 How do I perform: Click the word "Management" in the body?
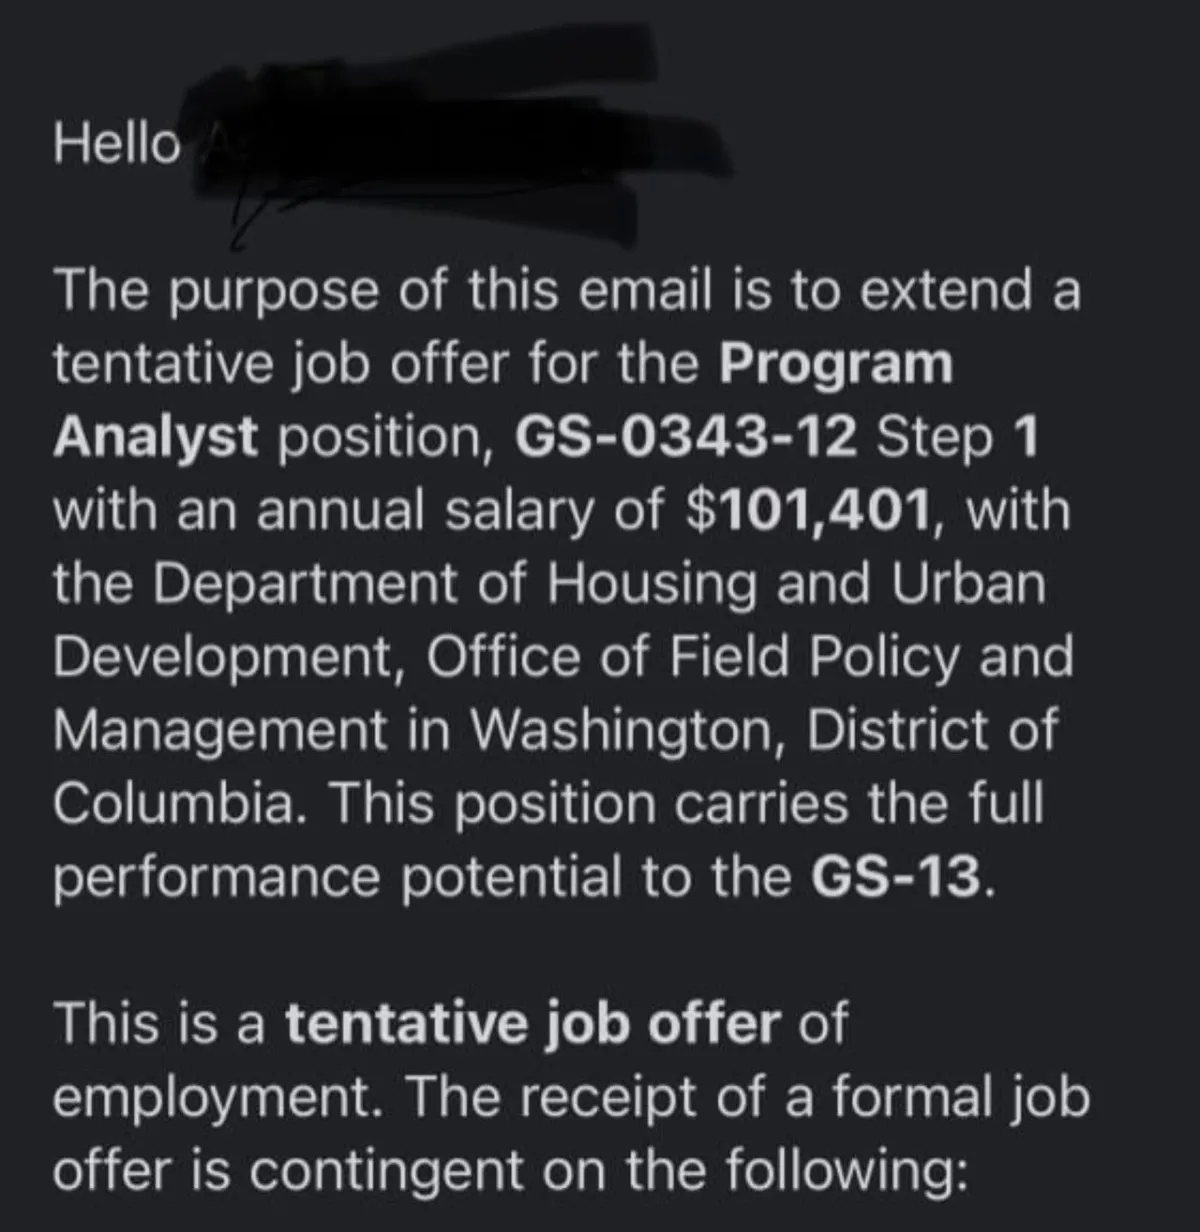220,731
